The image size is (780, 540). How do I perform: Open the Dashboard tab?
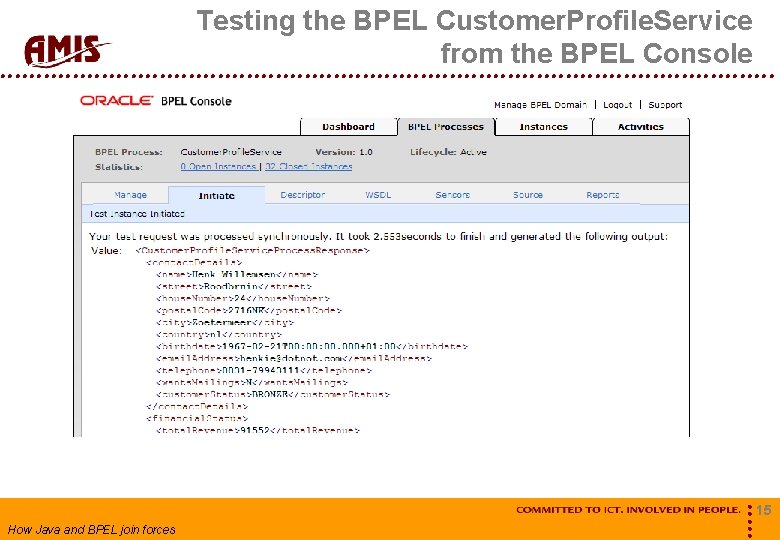(348, 127)
